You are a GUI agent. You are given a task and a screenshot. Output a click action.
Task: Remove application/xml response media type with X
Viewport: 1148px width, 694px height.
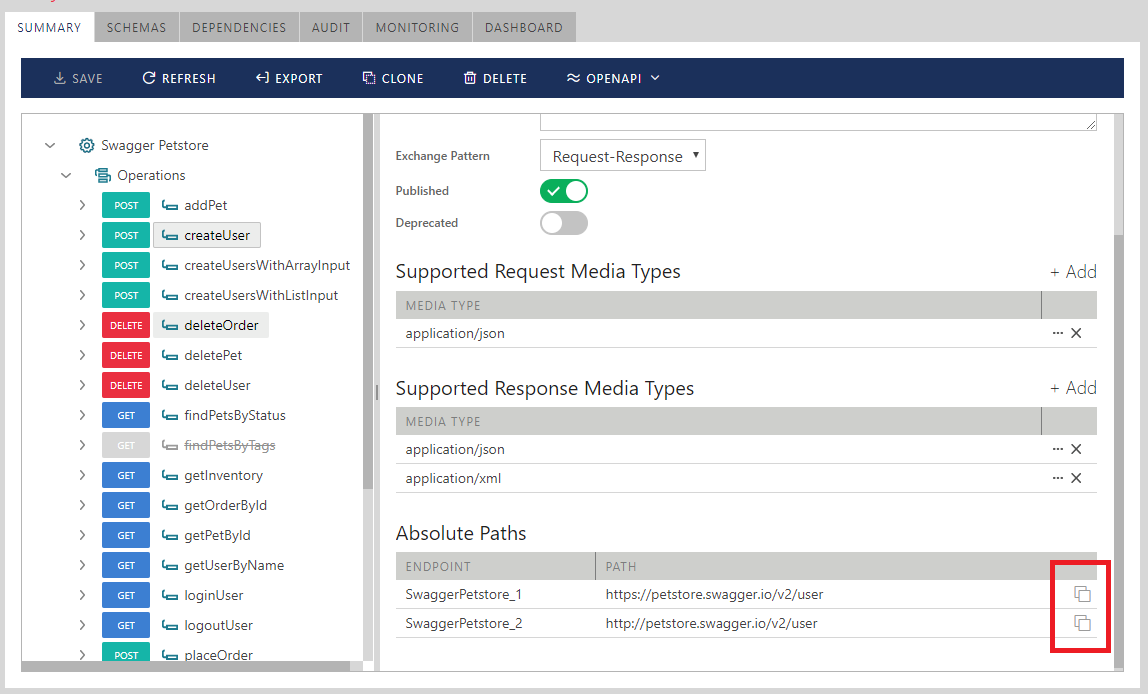pos(1076,478)
